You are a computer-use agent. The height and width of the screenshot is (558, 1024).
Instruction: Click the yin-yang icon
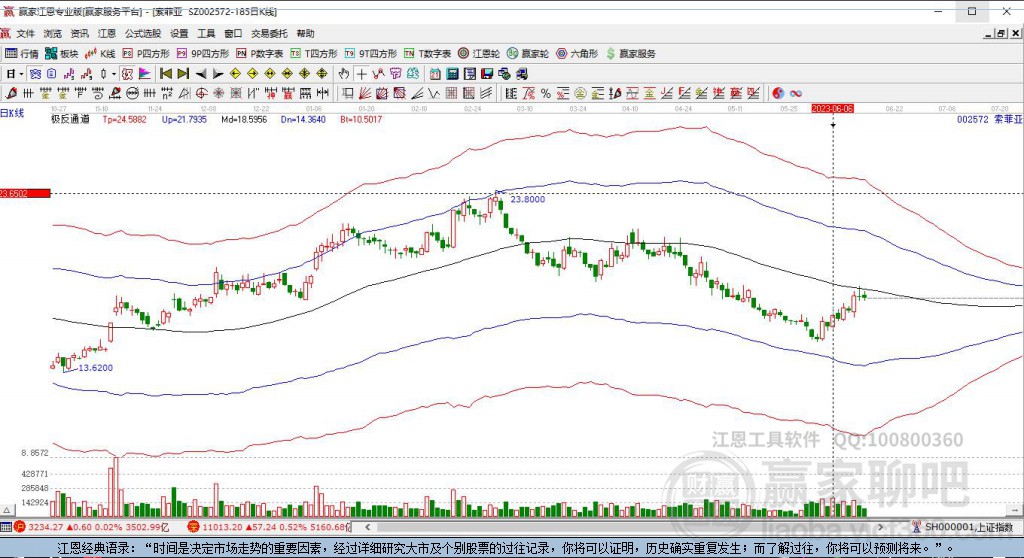778,93
